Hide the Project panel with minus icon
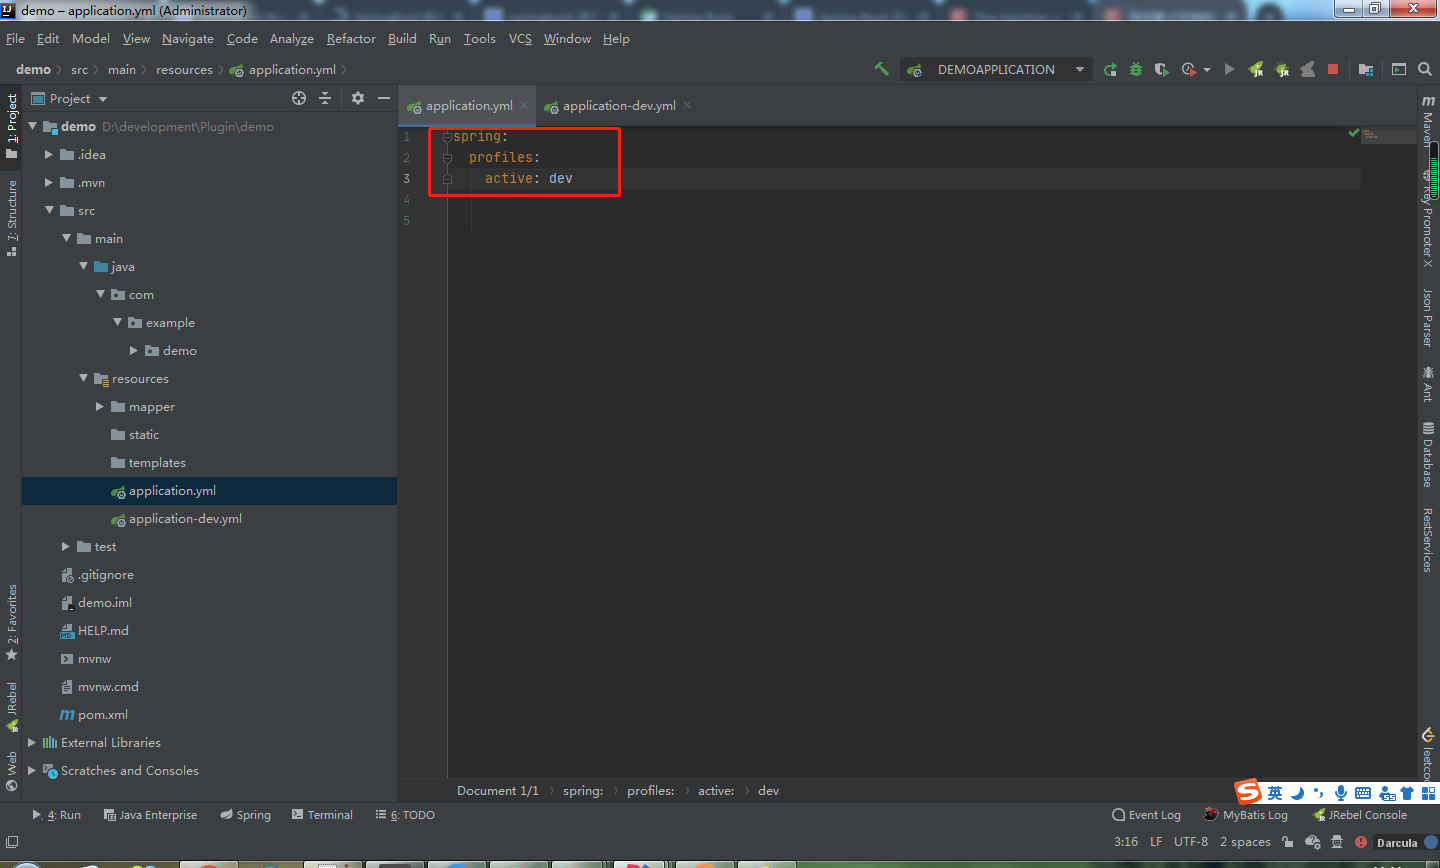This screenshot has width=1440, height=868. (384, 98)
